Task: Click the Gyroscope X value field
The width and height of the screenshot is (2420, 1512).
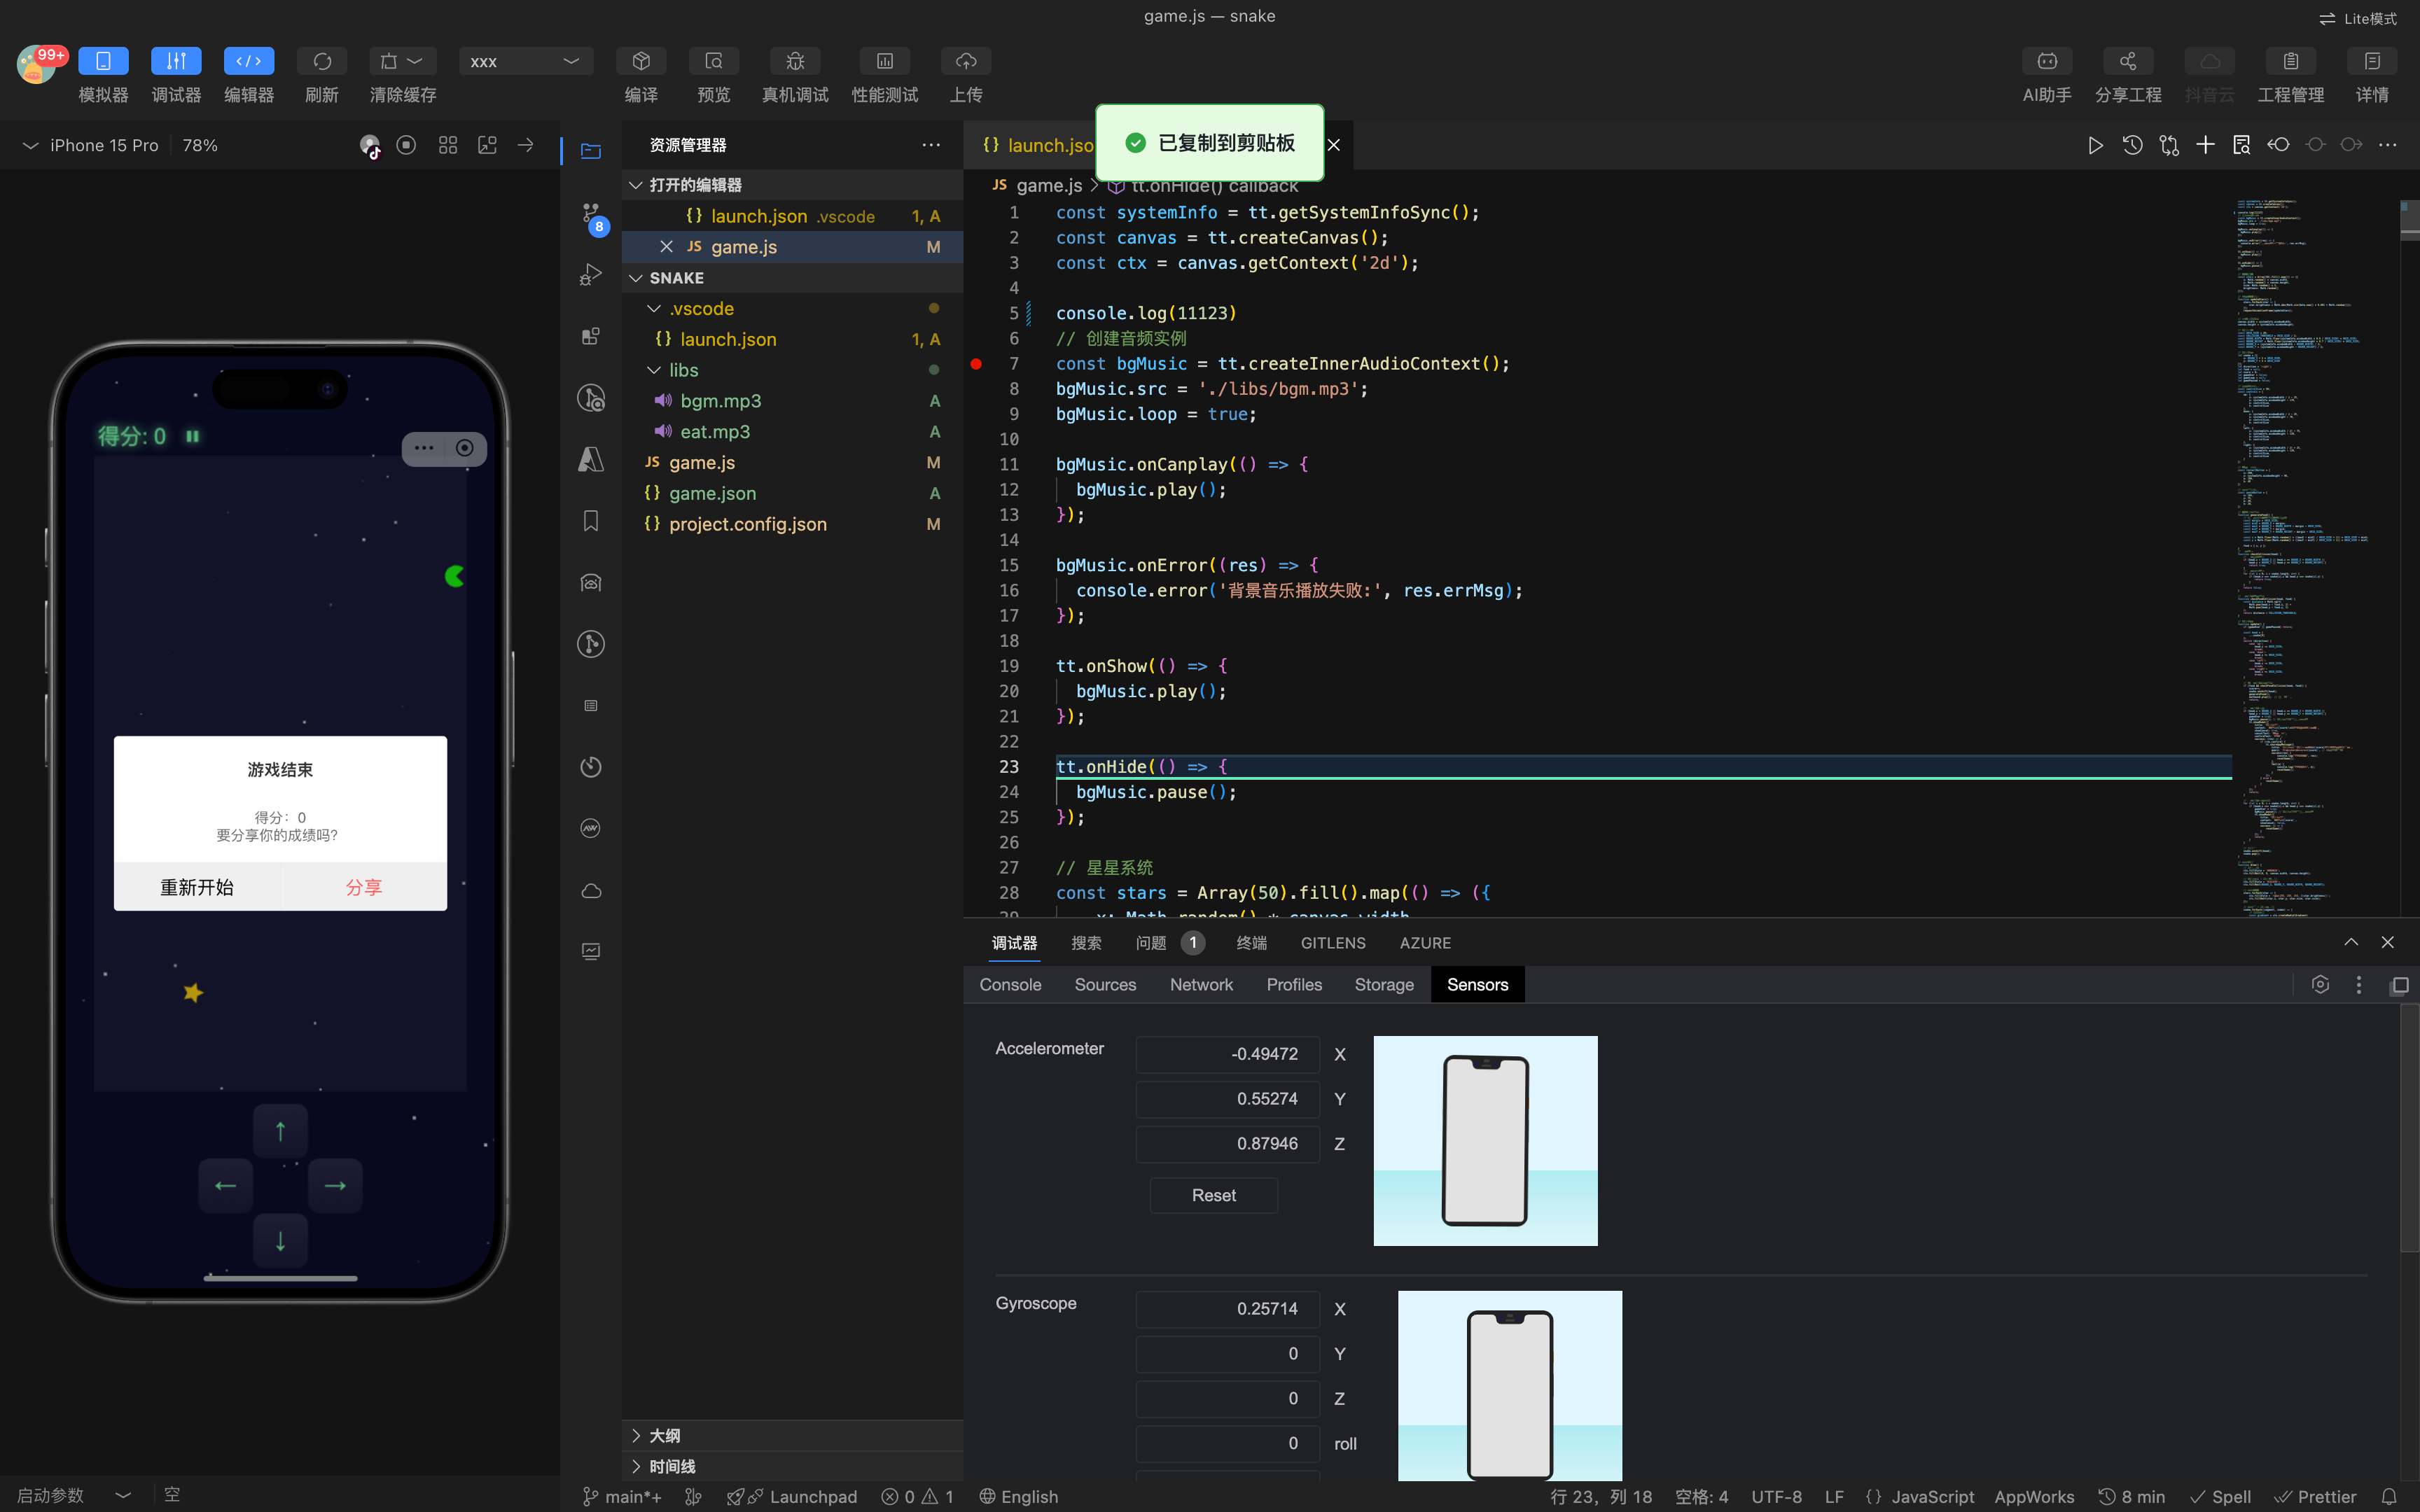Action: click(x=1227, y=1308)
